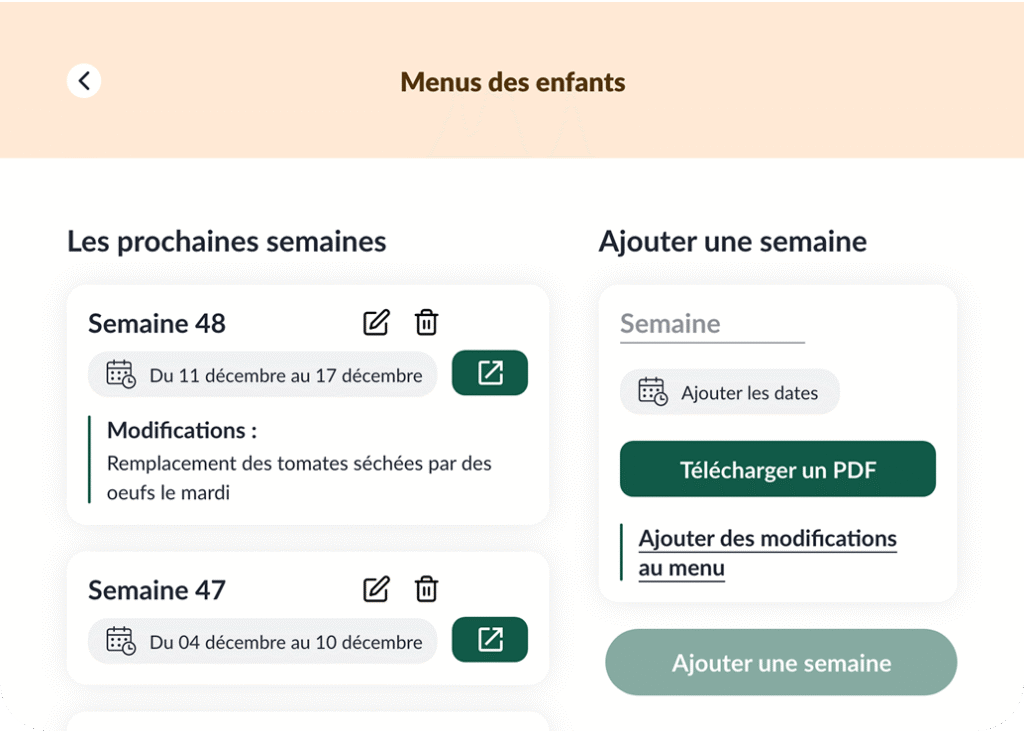Click the Semaine 48 card title
This screenshot has height=731, width=1024.
pos(157,323)
